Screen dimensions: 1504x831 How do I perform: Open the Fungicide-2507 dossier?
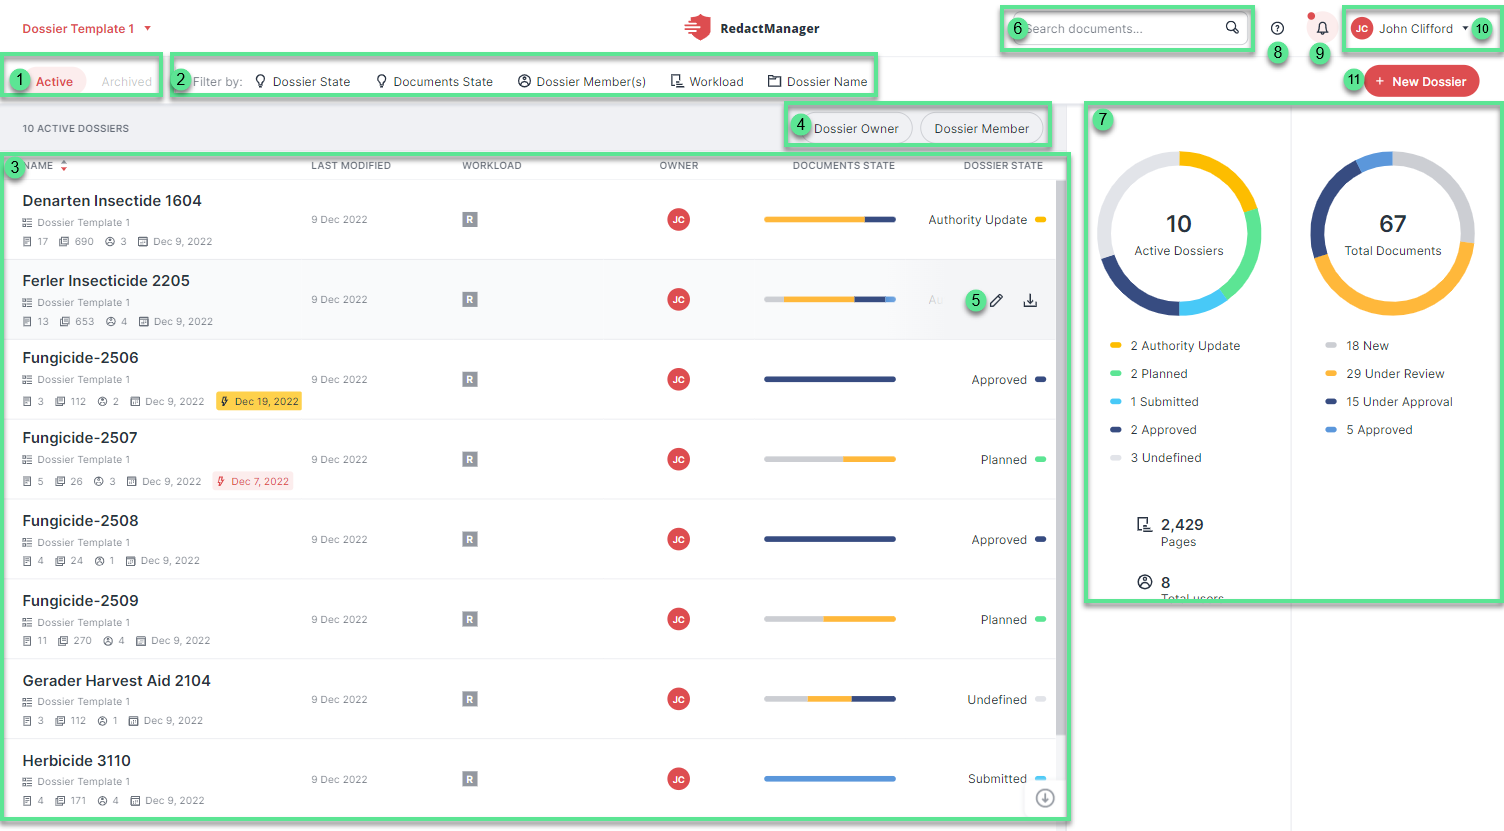point(80,438)
